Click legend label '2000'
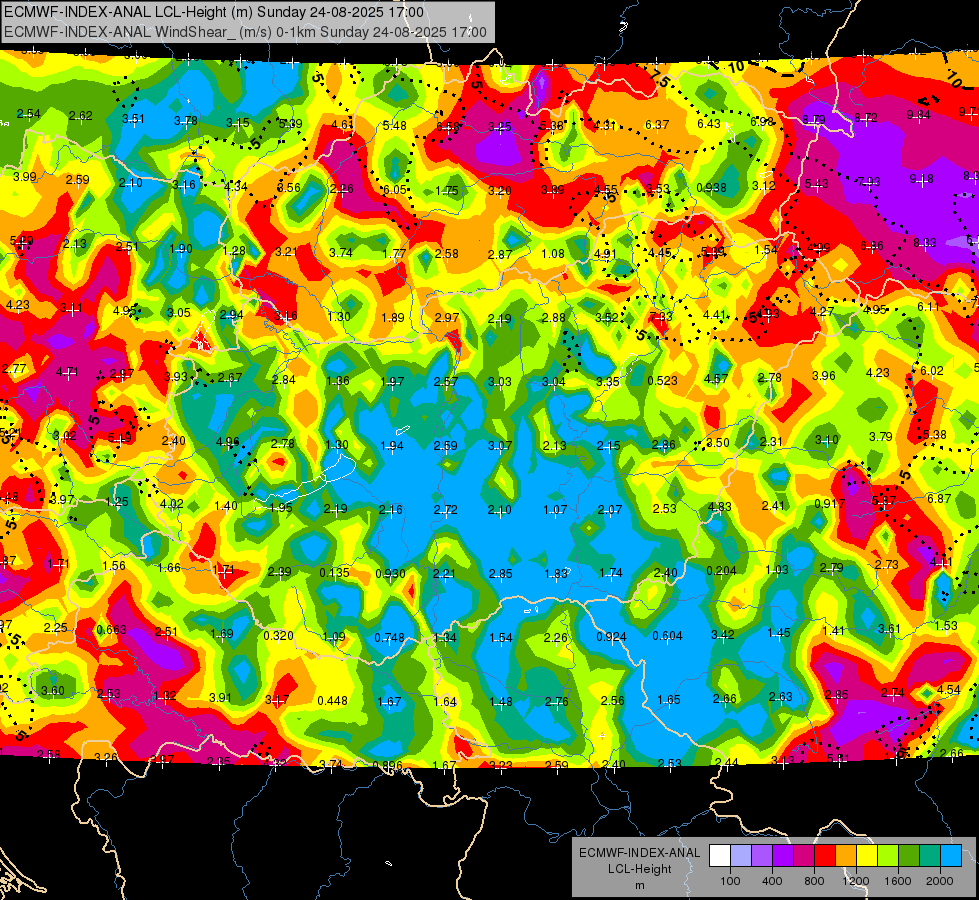 (939, 881)
